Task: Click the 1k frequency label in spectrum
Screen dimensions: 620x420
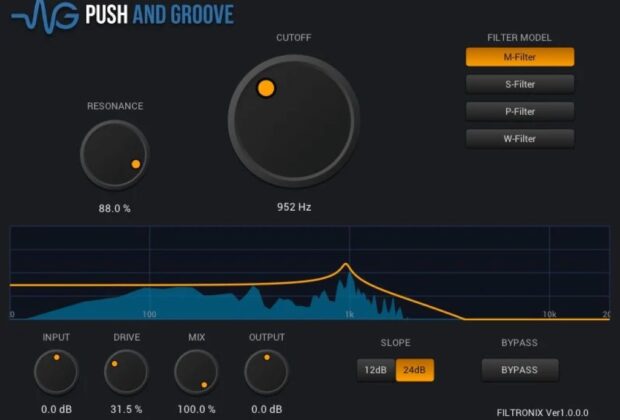Action: tap(349, 314)
